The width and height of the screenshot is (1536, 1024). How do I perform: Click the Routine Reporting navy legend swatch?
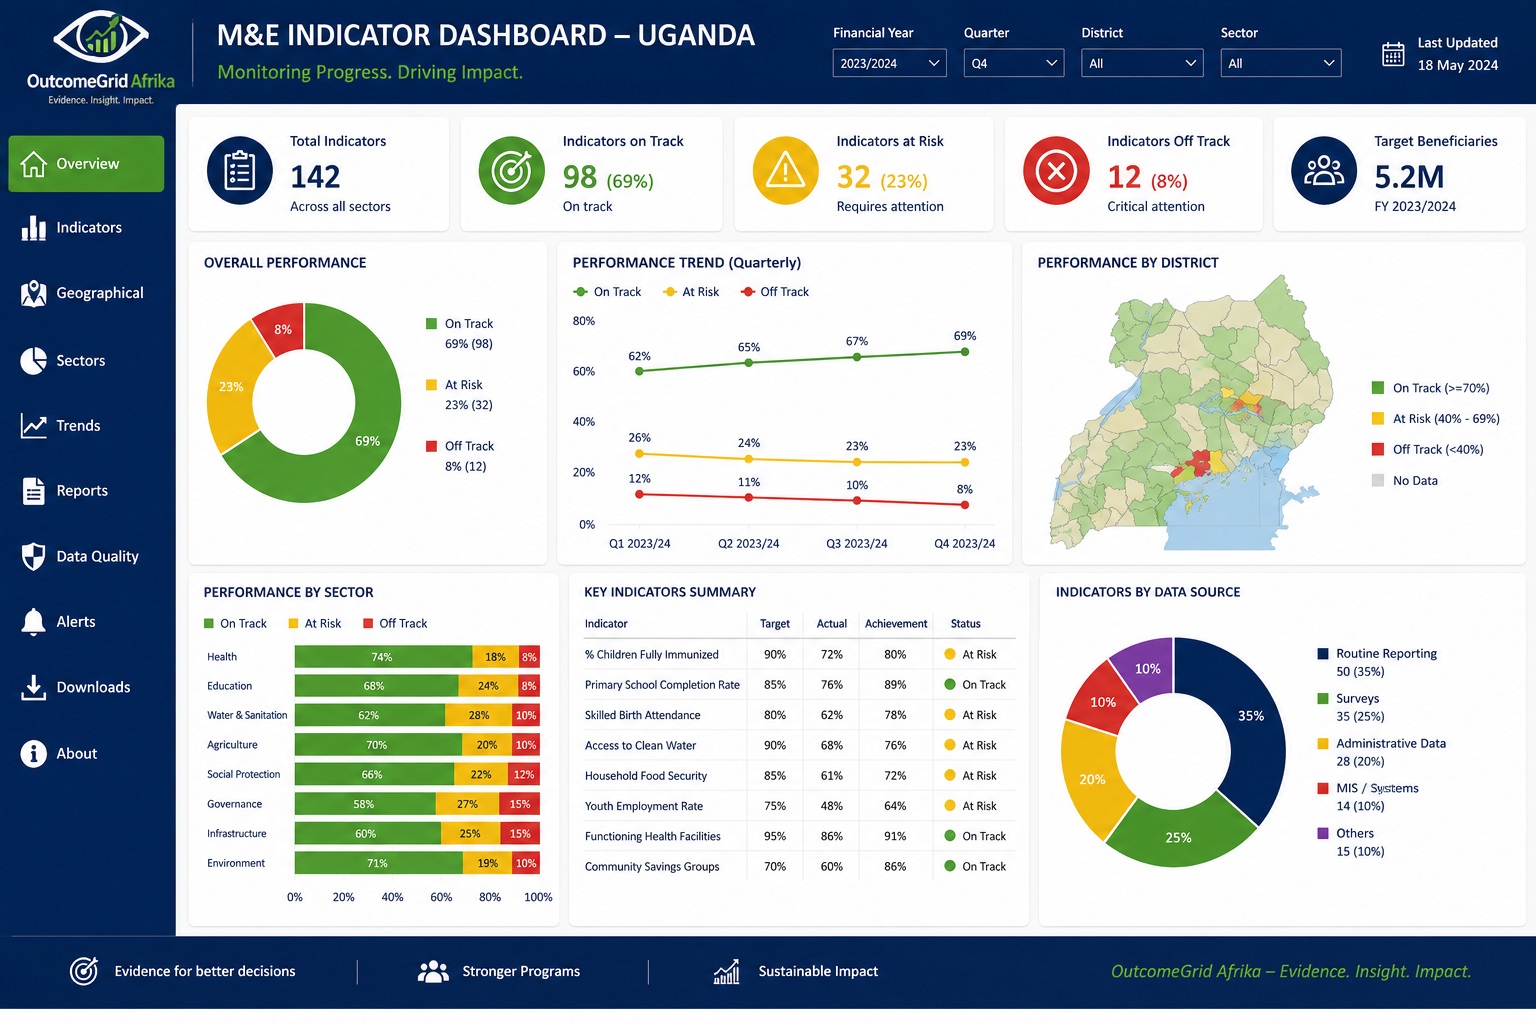point(1323,654)
